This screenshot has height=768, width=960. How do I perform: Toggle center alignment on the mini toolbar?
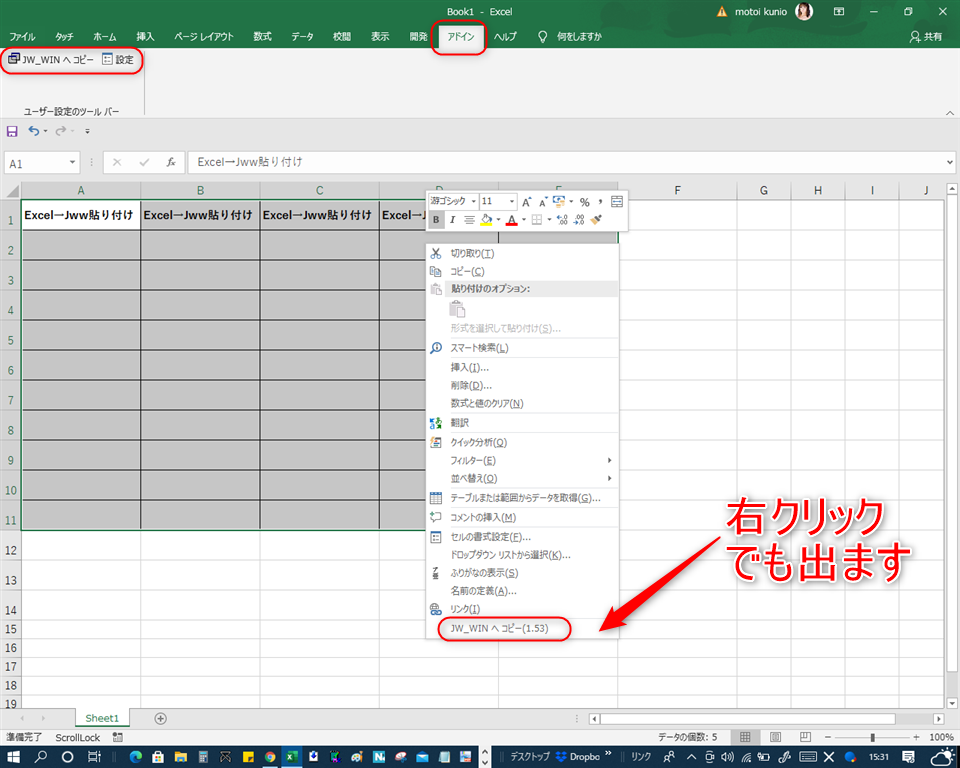469,220
